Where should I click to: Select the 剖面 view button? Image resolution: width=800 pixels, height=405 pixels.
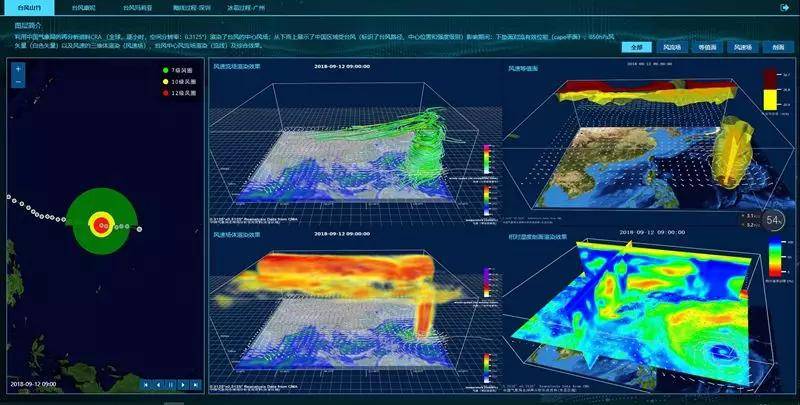(x=777, y=47)
